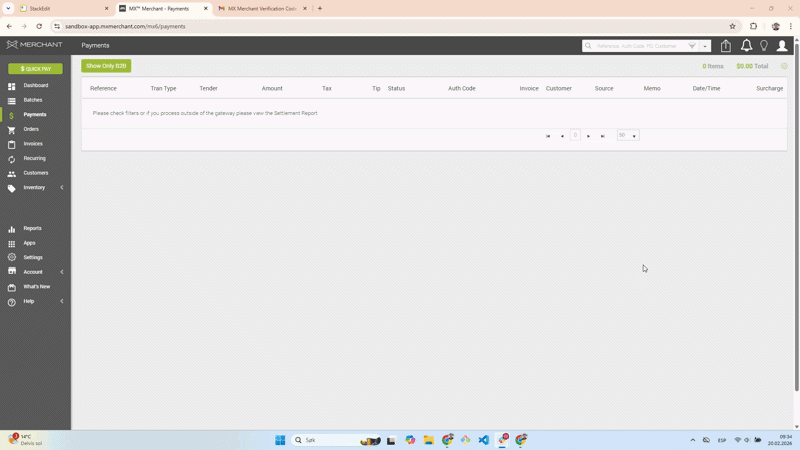Sort by Customer column header

click(559, 88)
